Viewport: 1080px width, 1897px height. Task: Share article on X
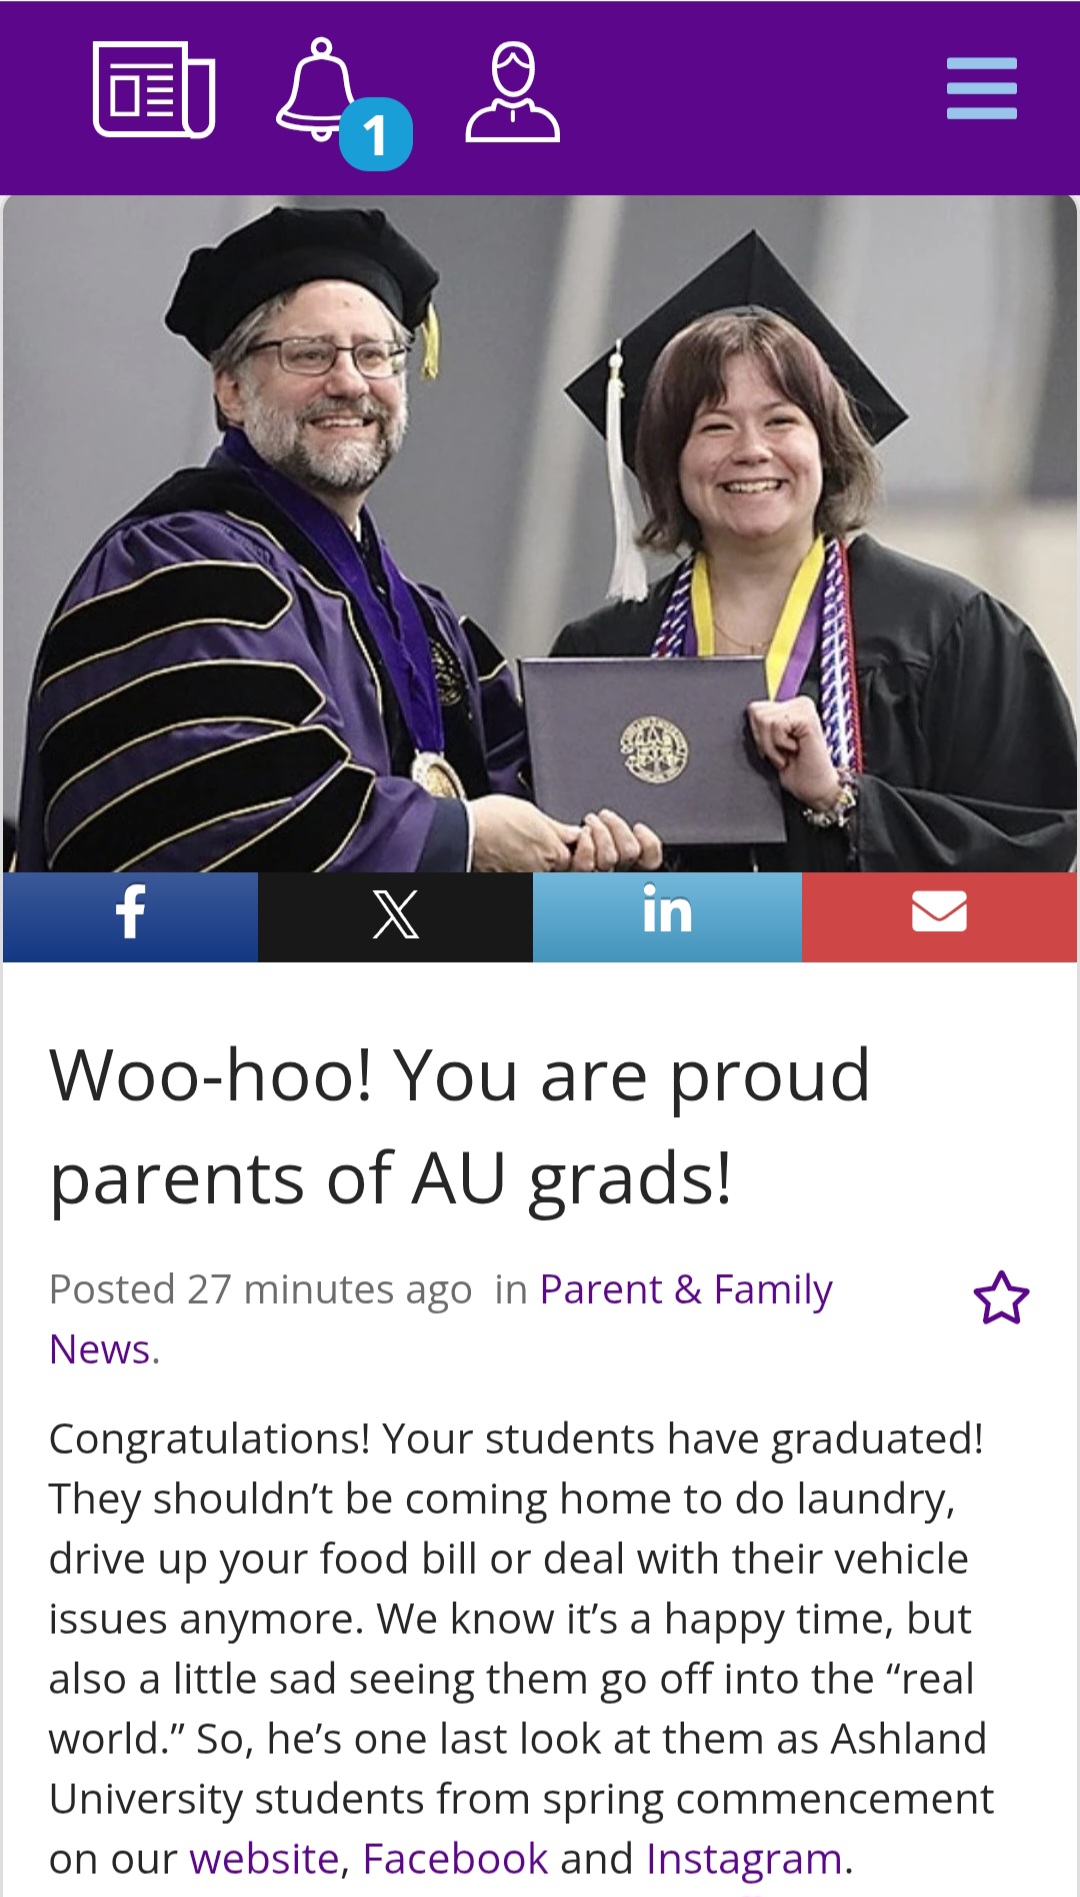[x=395, y=917]
